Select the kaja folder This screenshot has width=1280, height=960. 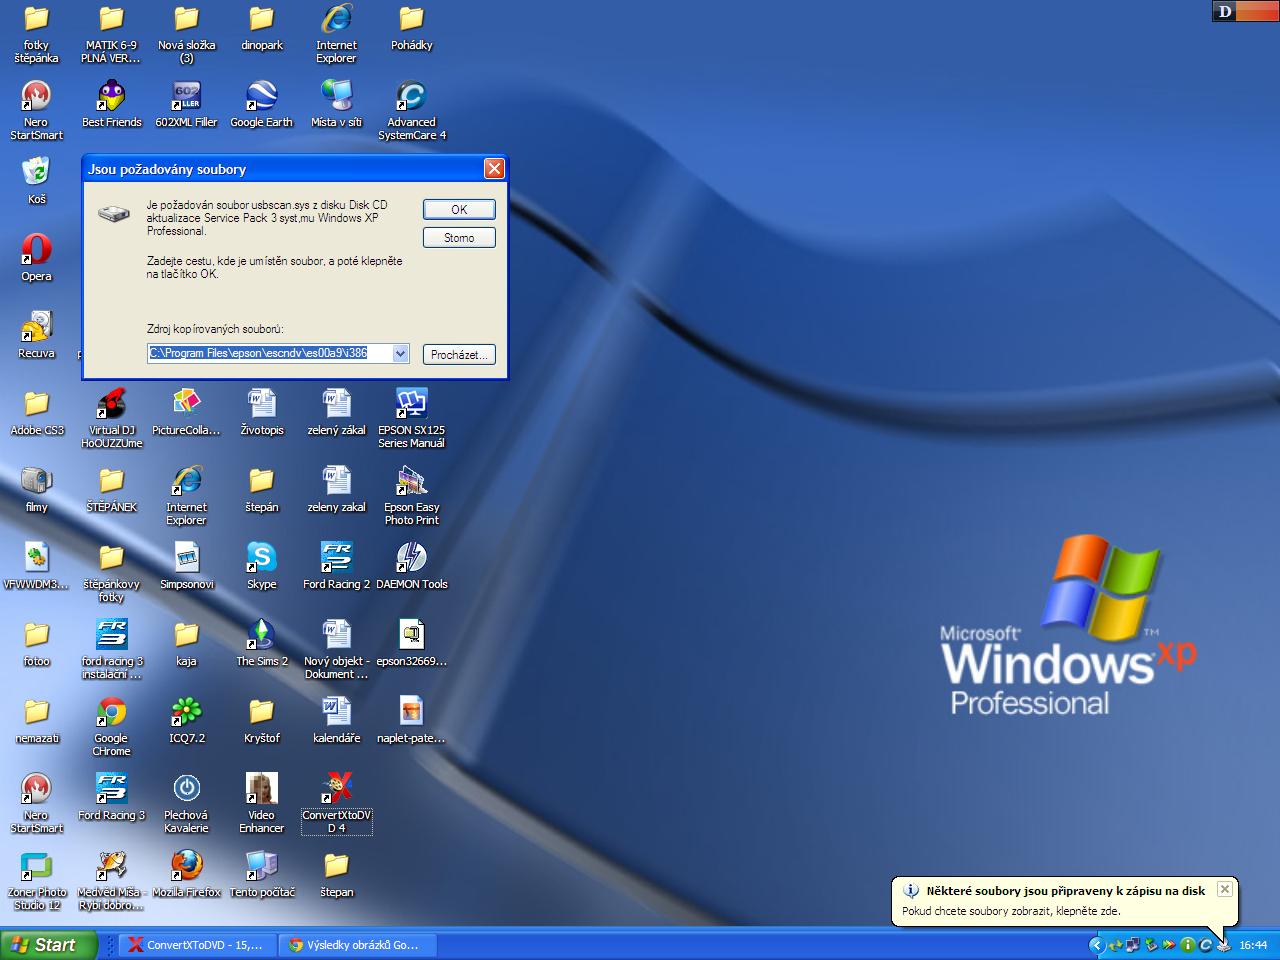[187, 643]
